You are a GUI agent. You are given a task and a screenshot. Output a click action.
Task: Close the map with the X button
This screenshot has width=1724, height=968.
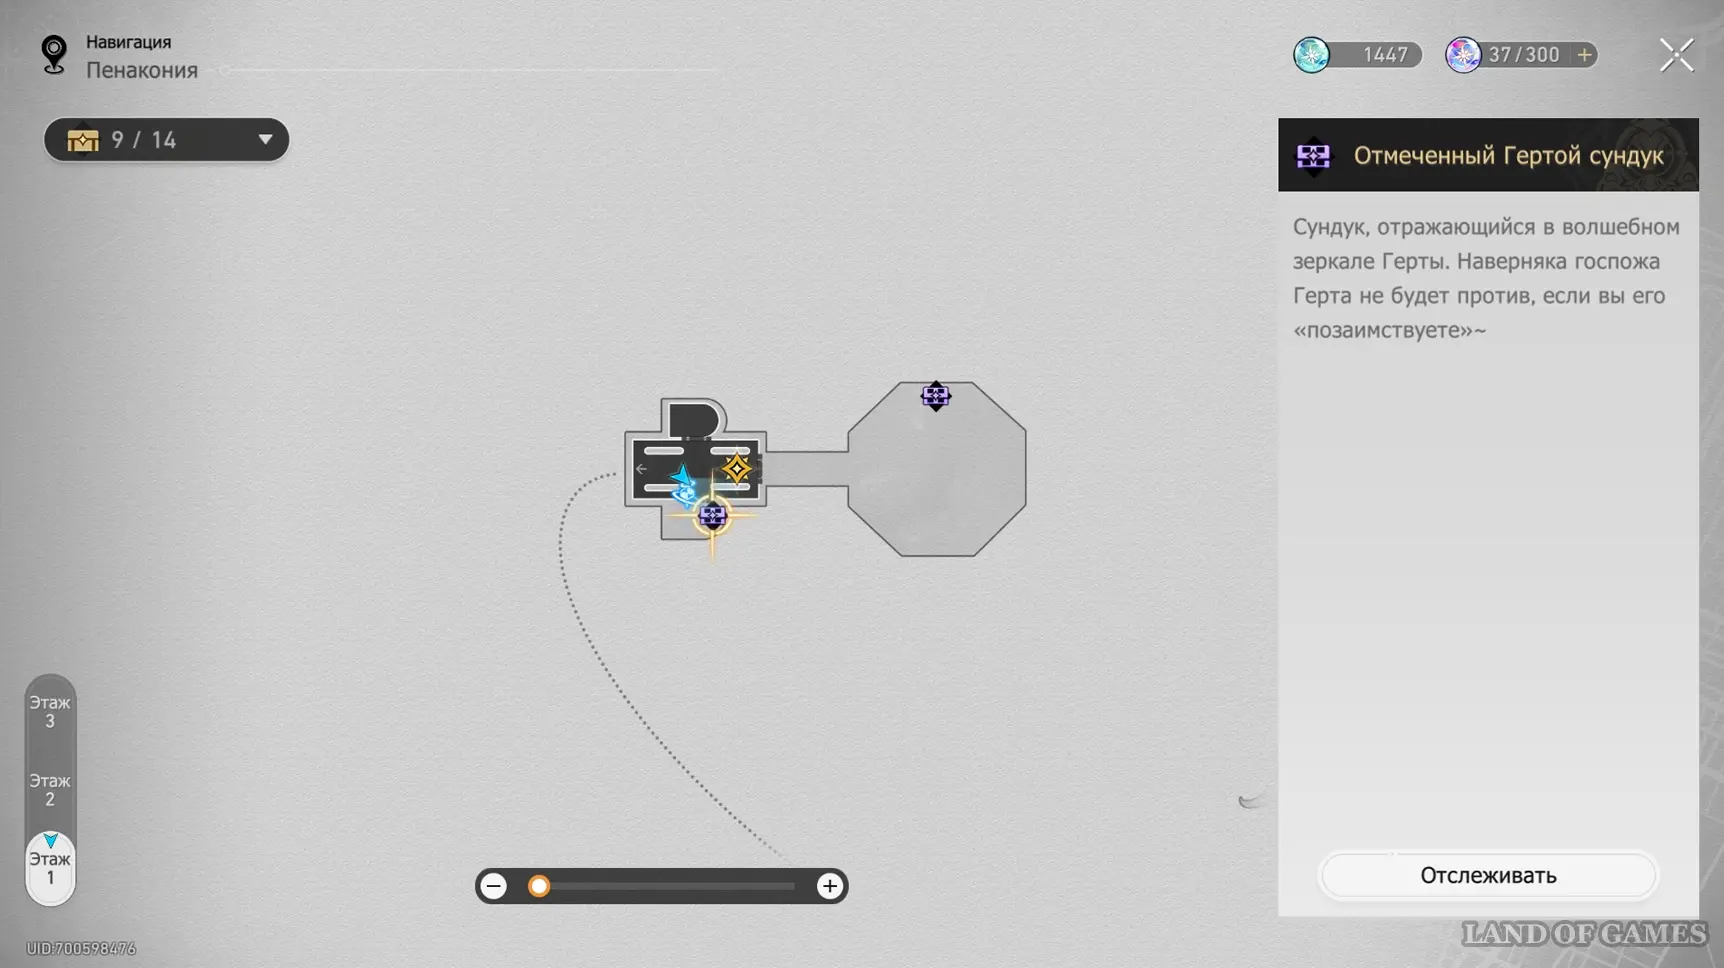point(1676,55)
